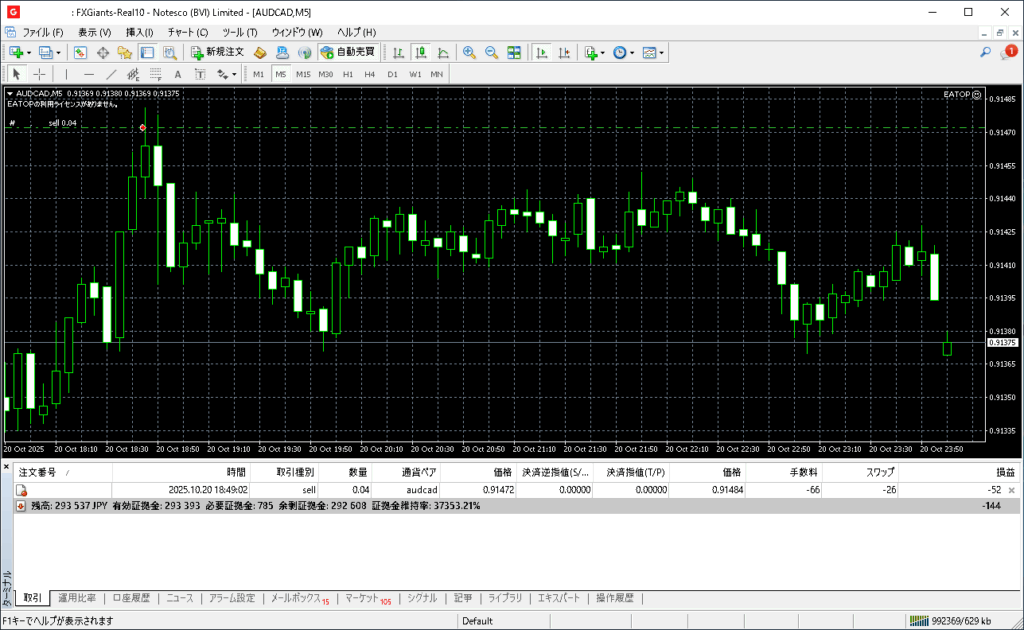This screenshot has height=630, width=1024.
Task: Click the 損益 column header
Action: (x=1003, y=472)
